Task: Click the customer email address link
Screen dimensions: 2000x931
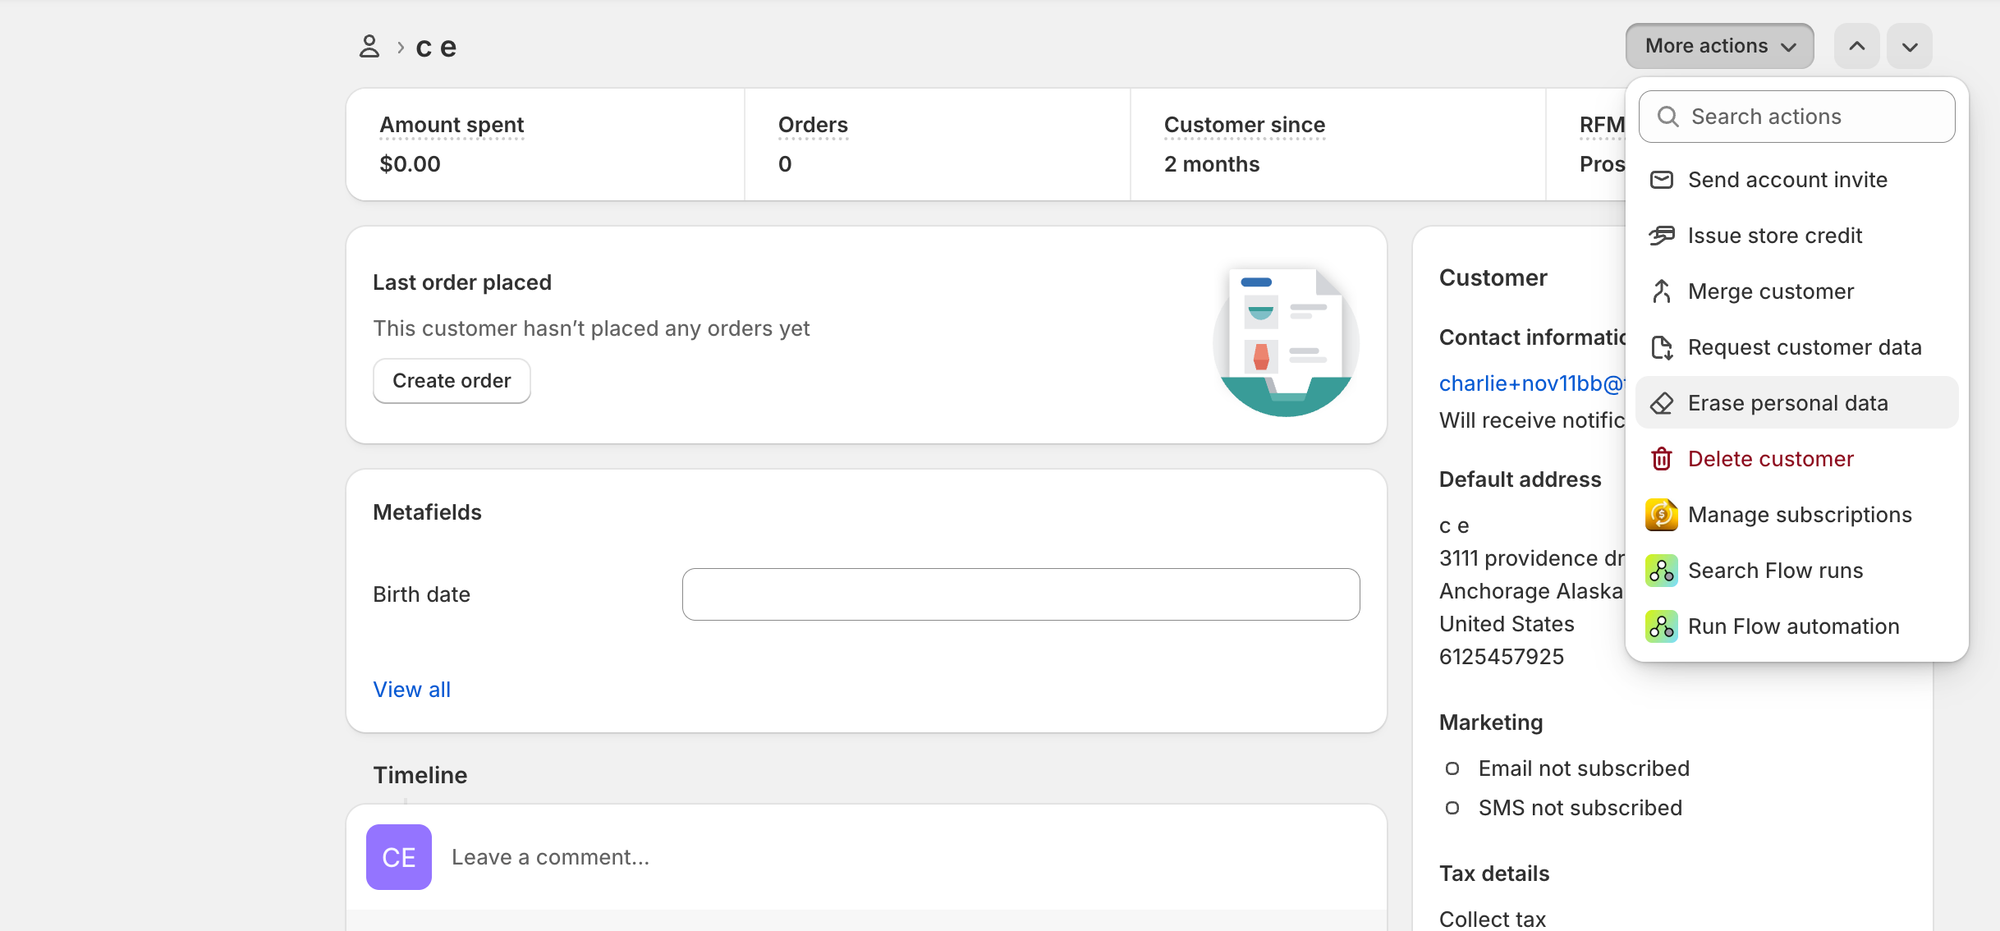Action: coord(1530,384)
